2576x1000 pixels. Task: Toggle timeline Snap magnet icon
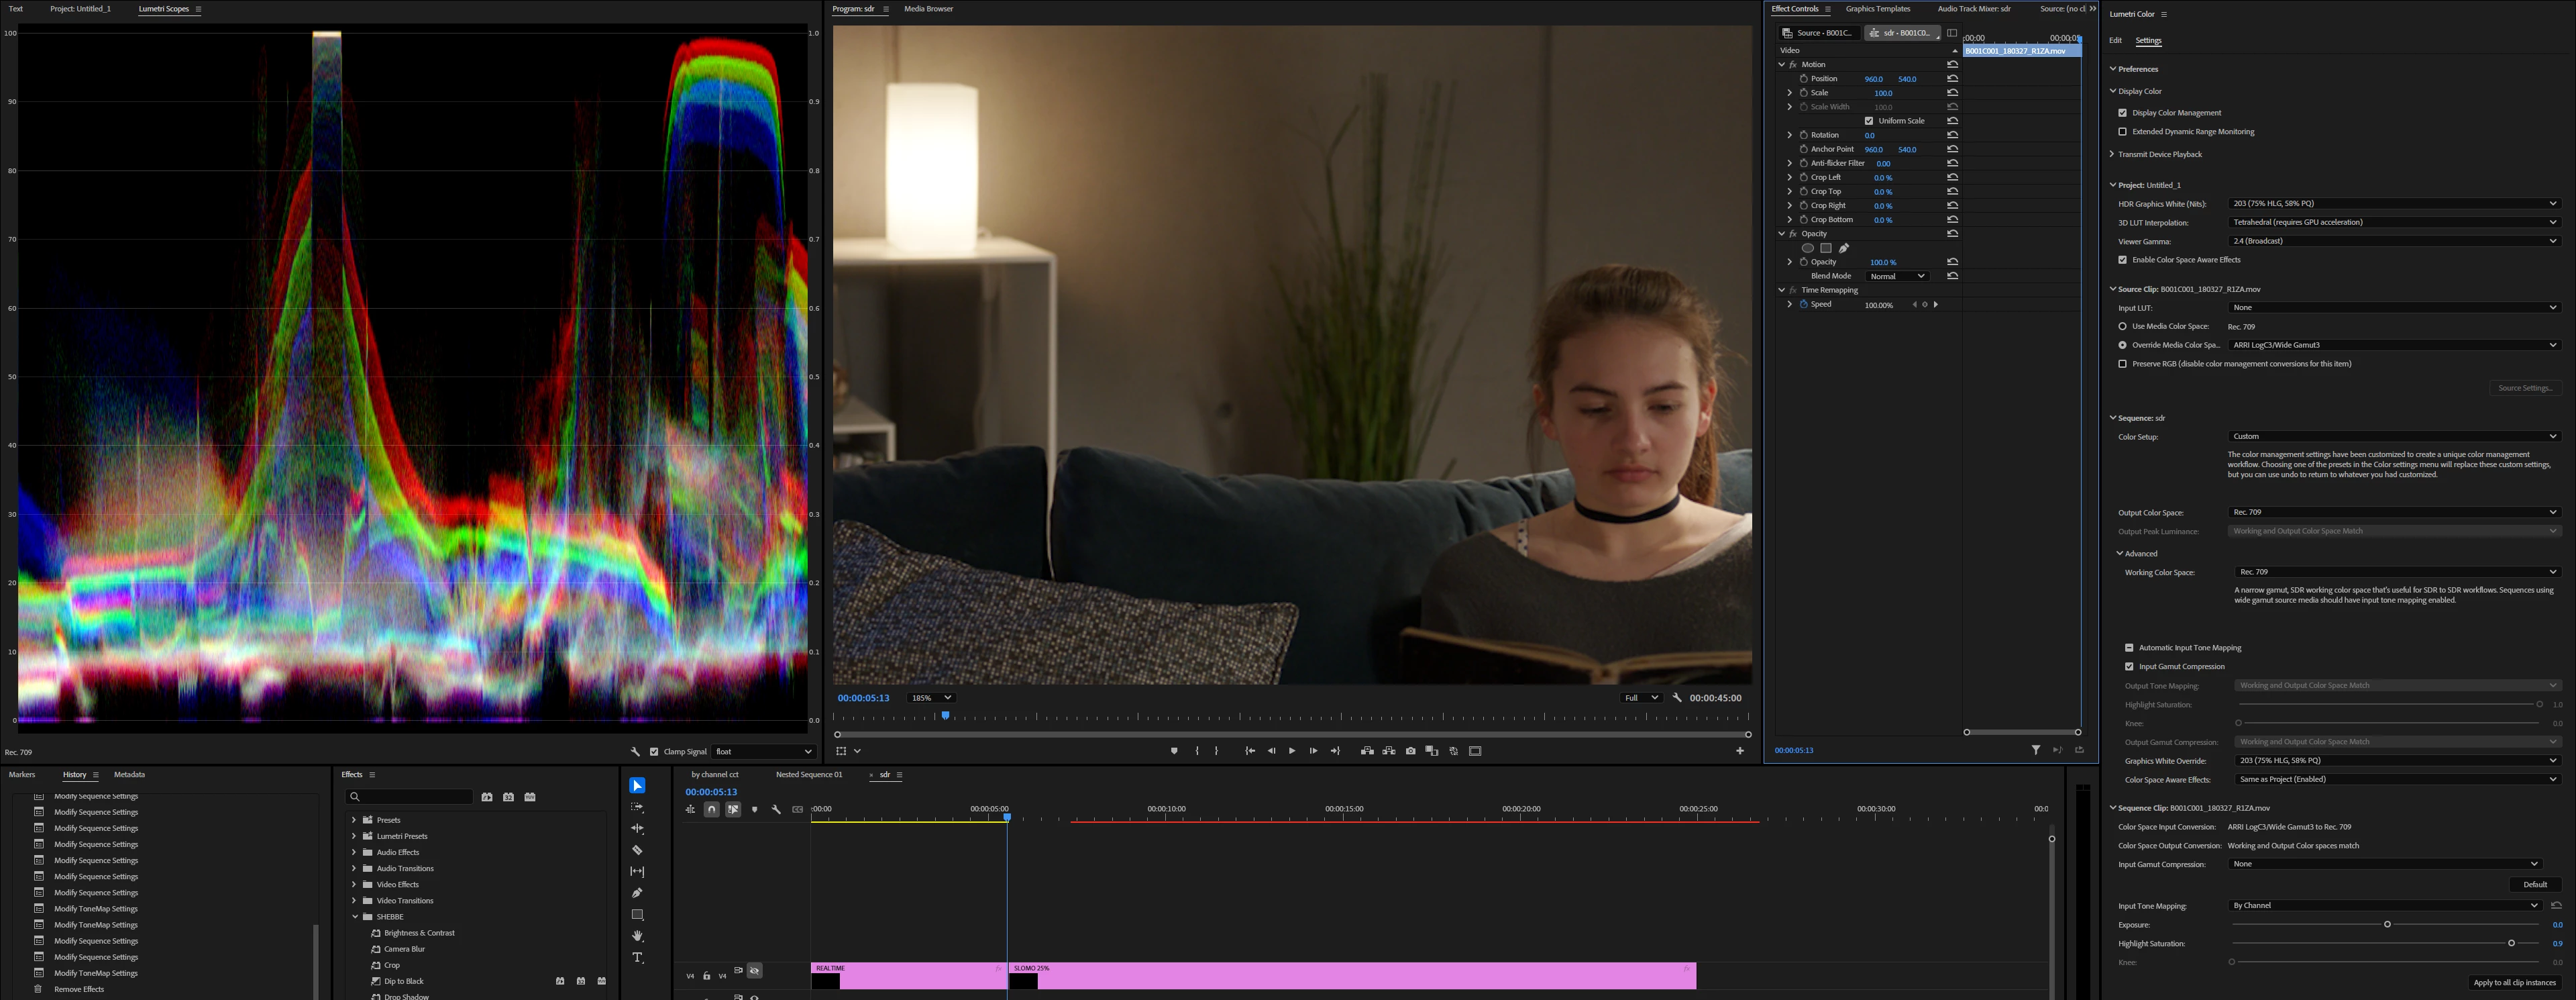point(711,809)
